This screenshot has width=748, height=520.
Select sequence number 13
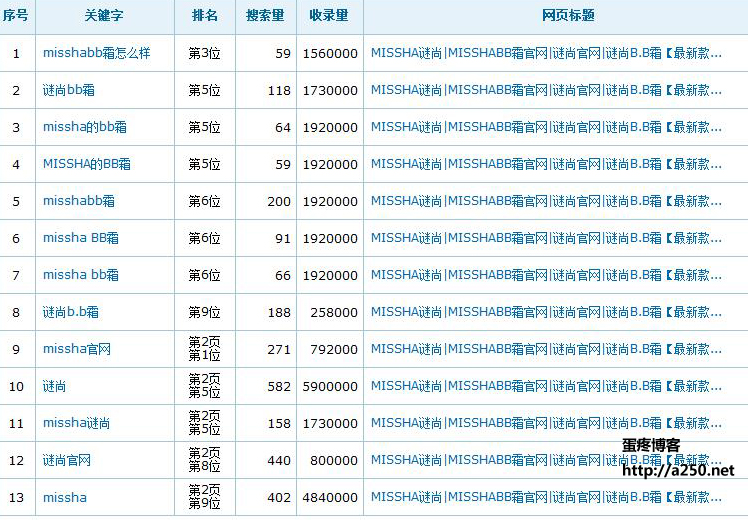pyautogui.click(x=16, y=498)
